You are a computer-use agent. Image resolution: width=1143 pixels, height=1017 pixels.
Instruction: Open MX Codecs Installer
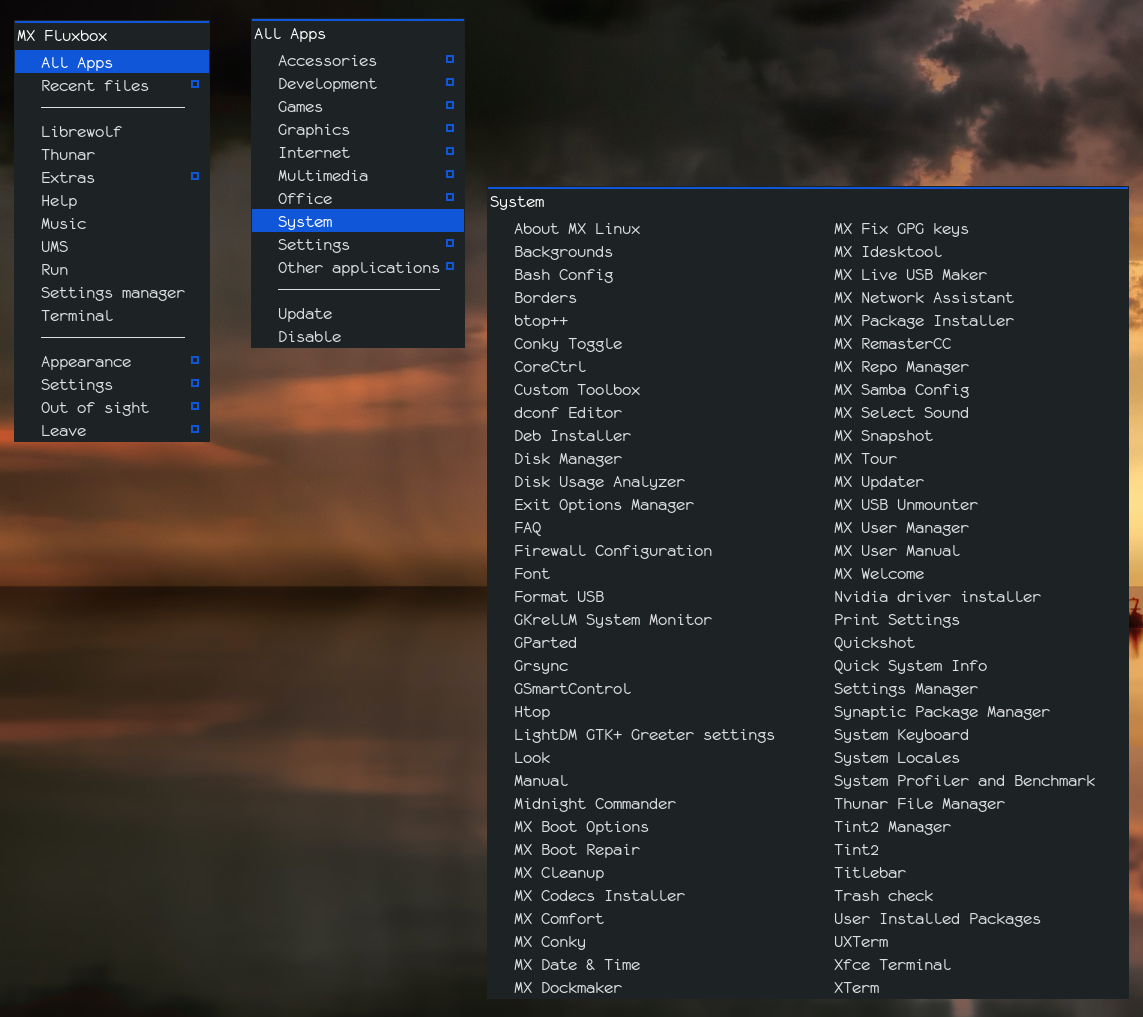[599, 895]
